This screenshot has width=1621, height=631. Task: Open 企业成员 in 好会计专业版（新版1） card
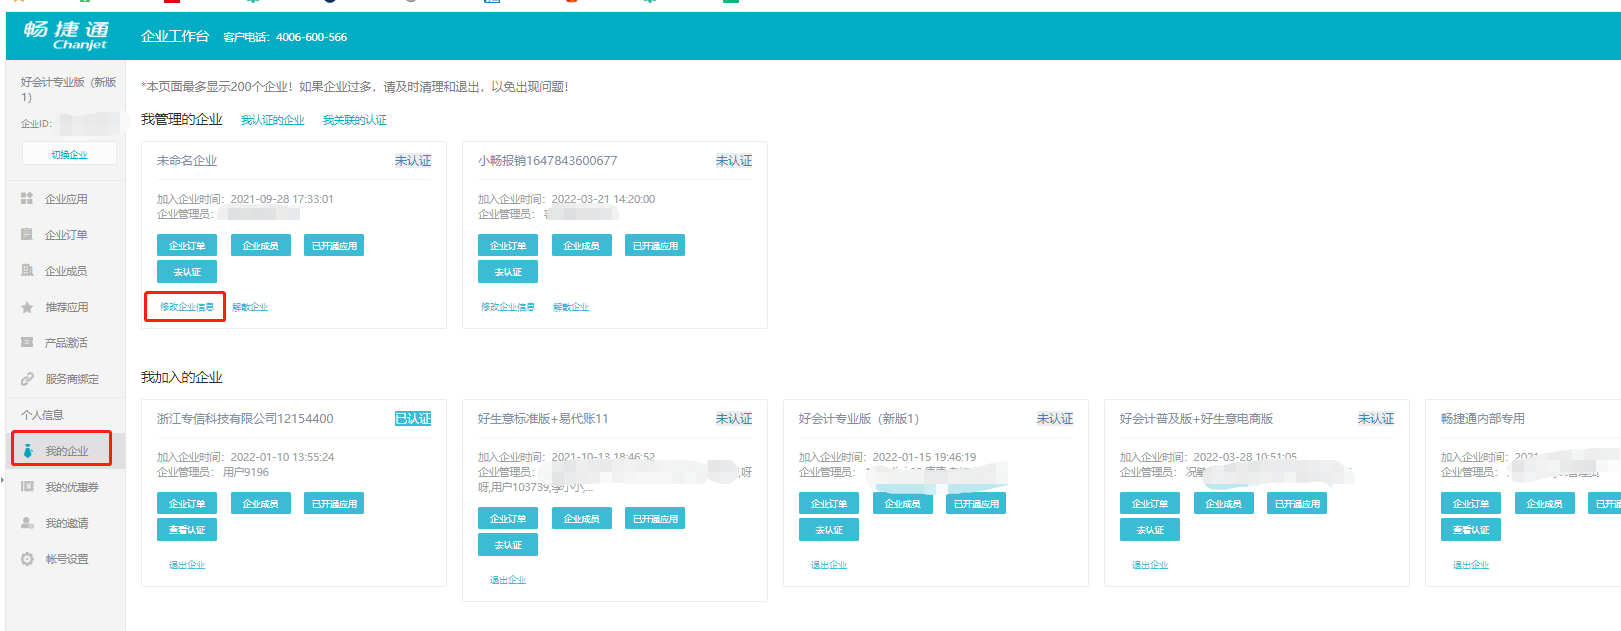point(902,504)
